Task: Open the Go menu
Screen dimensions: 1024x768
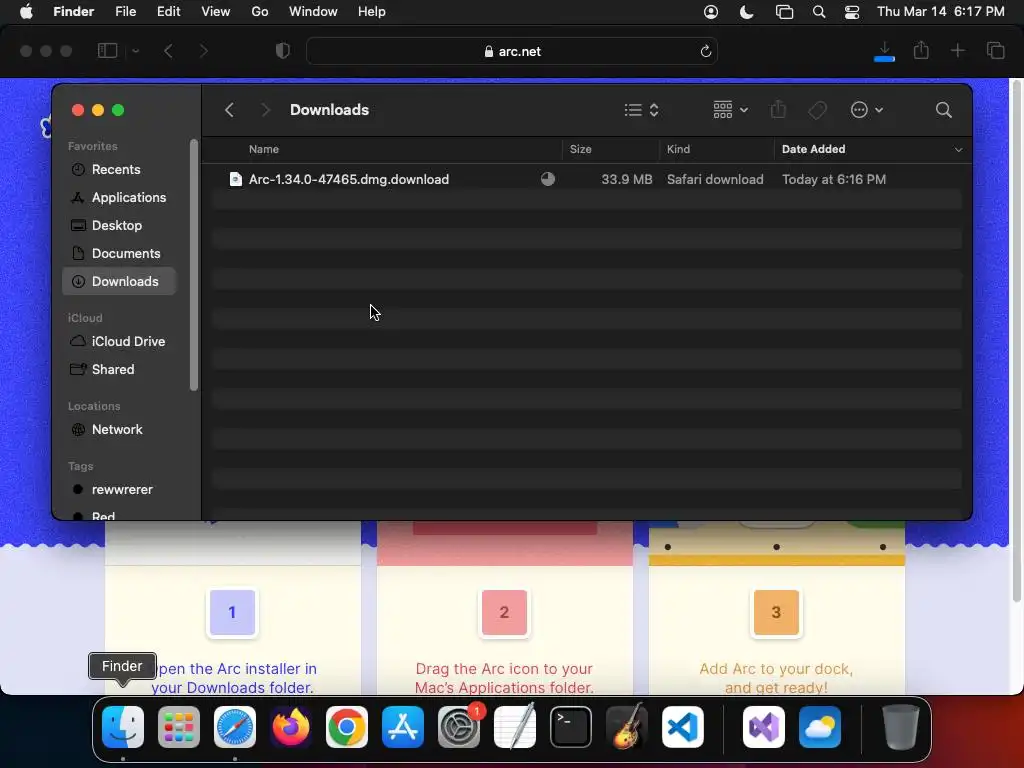Action: tap(260, 12)
